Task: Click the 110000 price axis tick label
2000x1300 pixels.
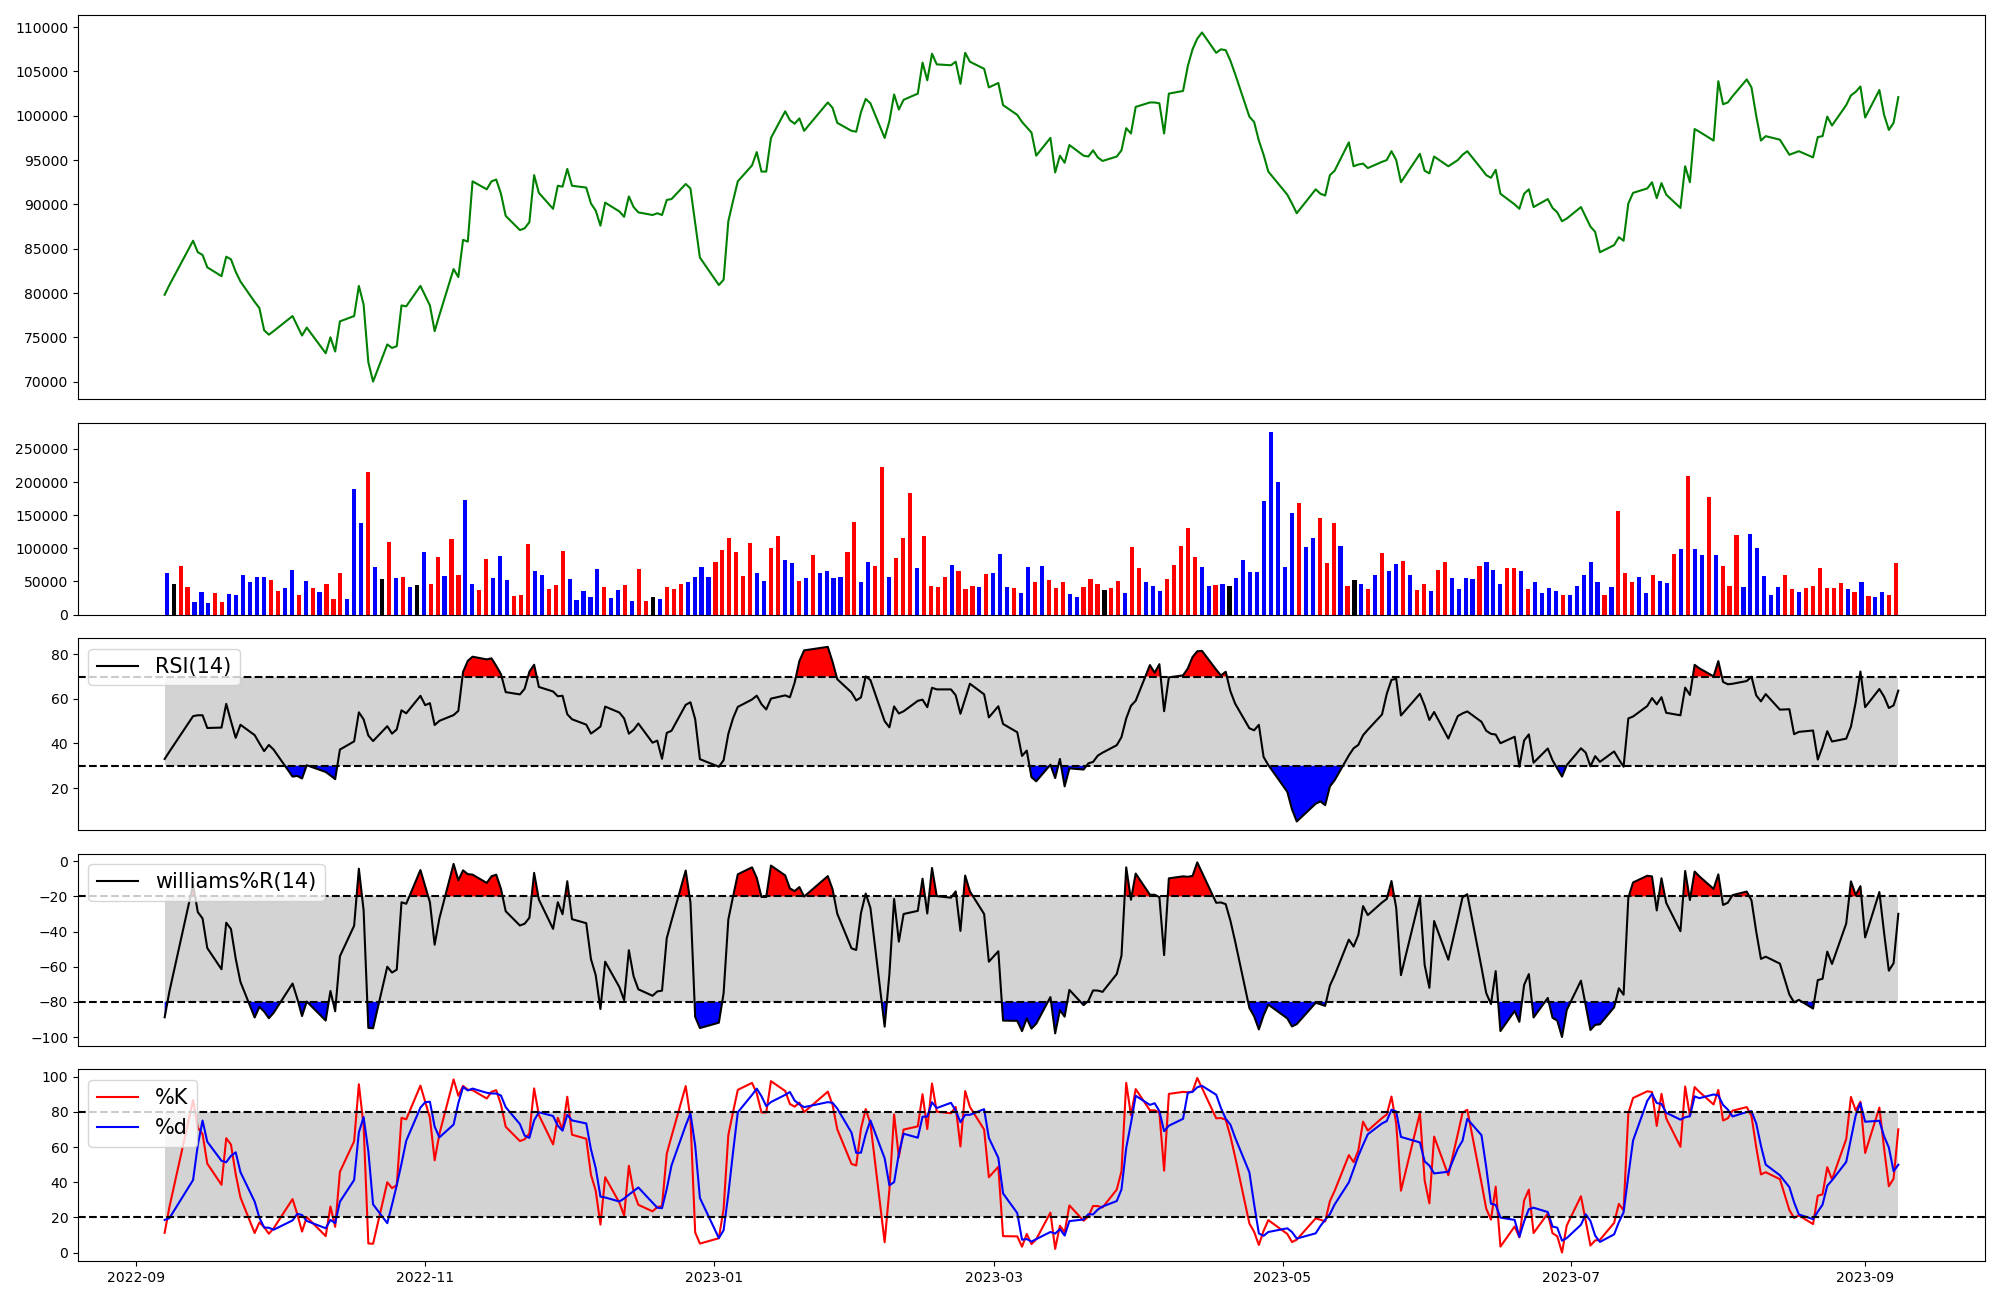Action: tap(42, 28)
